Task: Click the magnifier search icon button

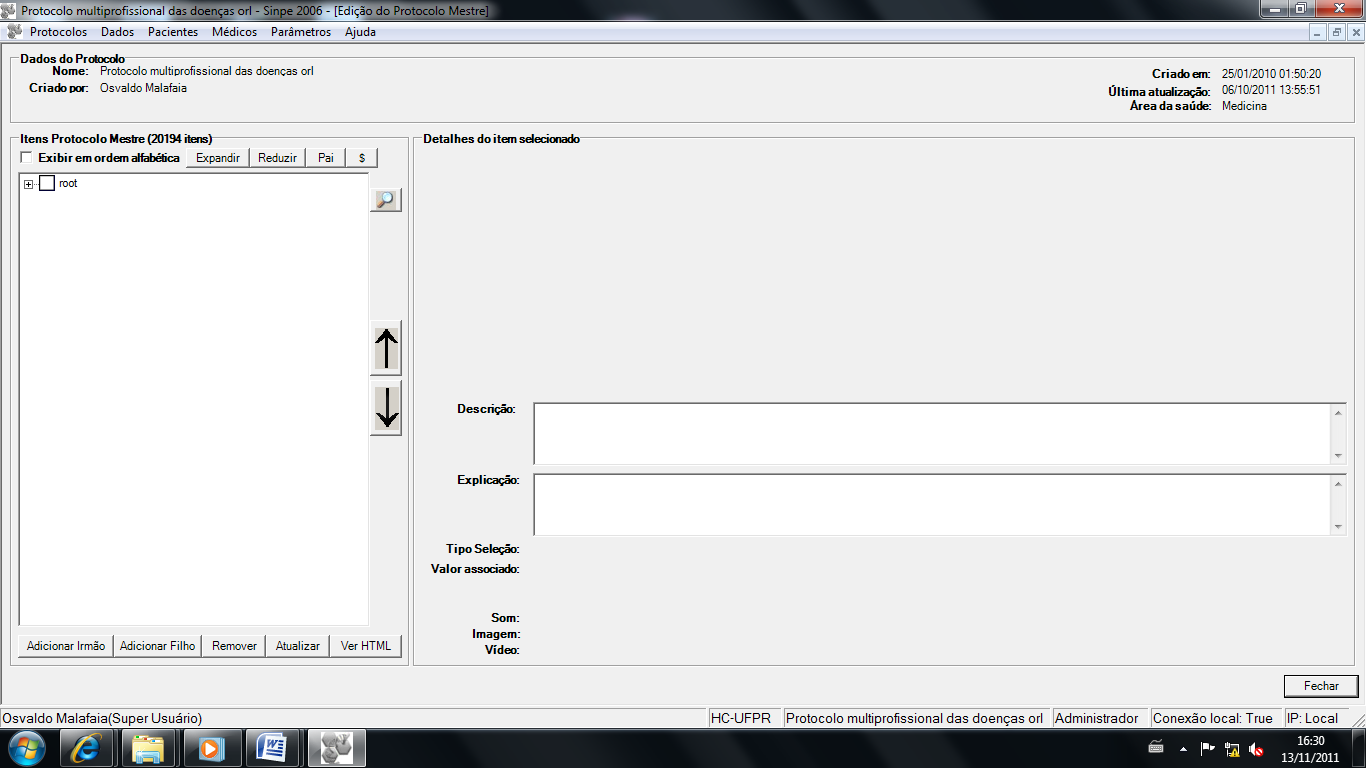Action: click(x=386, y=200)
